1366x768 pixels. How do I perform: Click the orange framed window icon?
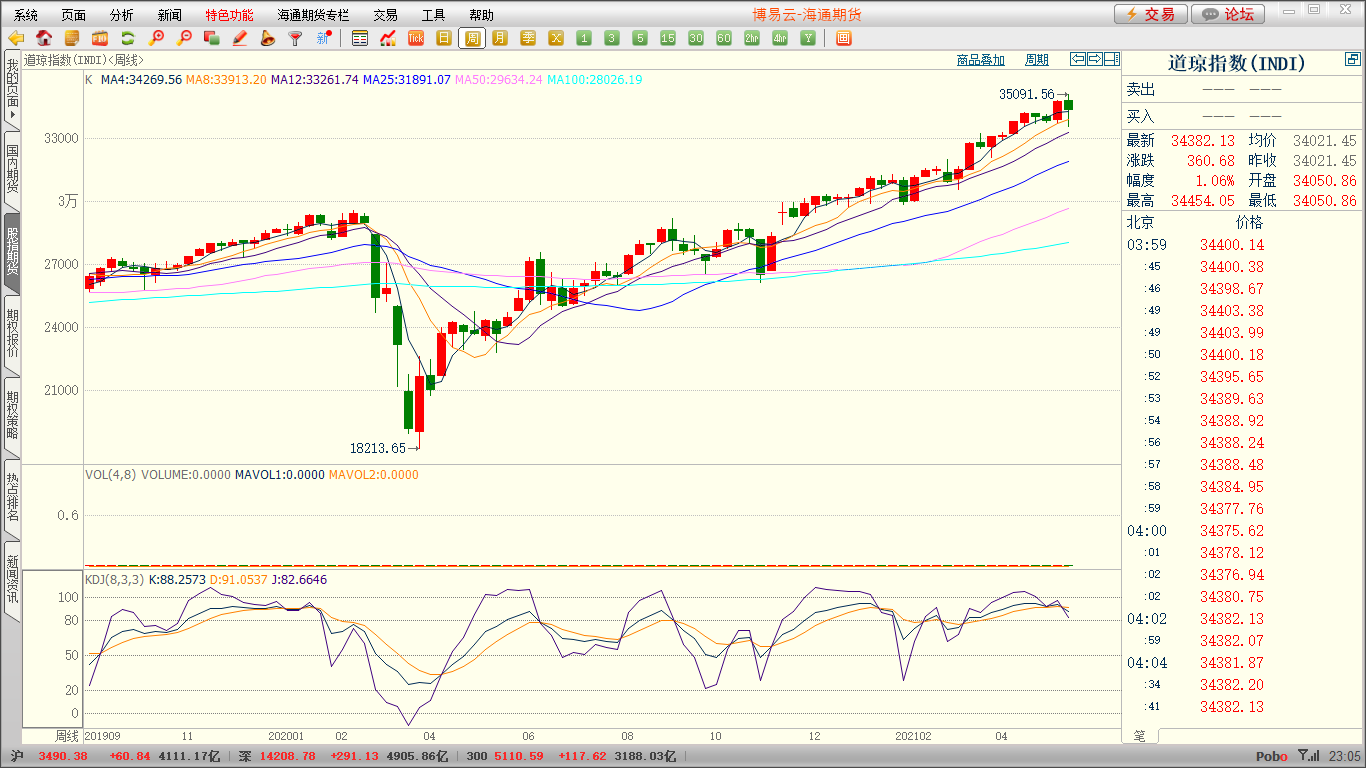coord(843,38)
